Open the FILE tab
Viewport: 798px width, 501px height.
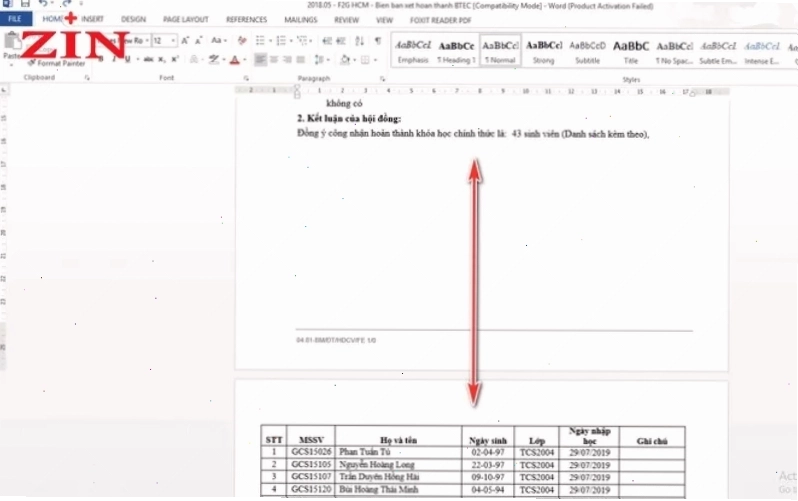coord(15,19)
